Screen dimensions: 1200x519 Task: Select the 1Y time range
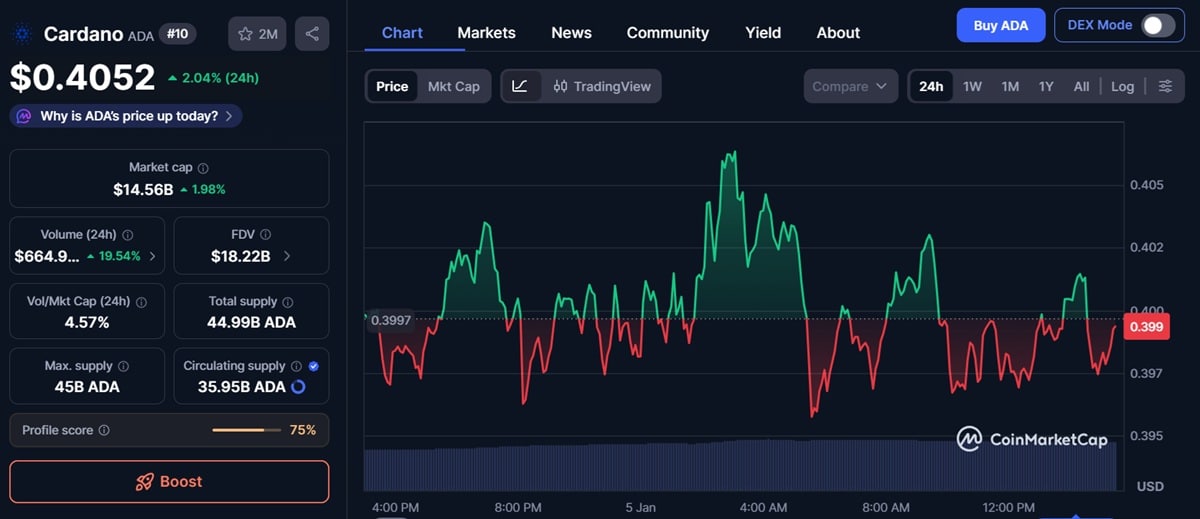coord(1046,86)
